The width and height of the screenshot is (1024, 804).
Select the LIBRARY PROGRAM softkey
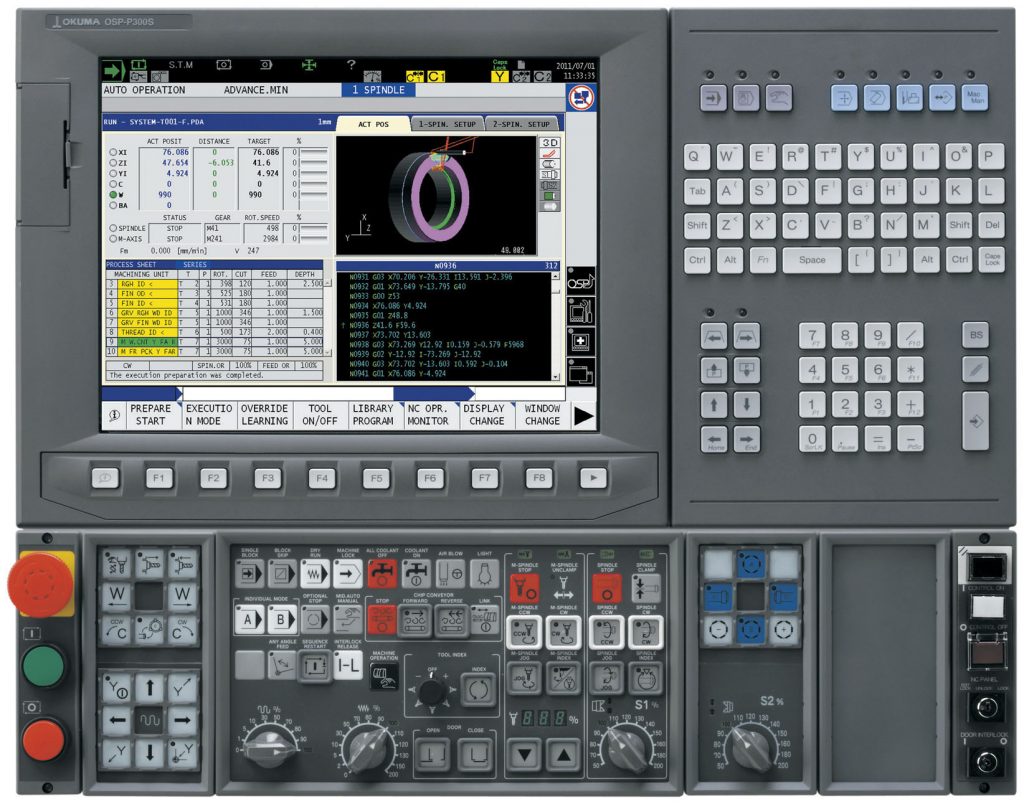click(373, 415)
